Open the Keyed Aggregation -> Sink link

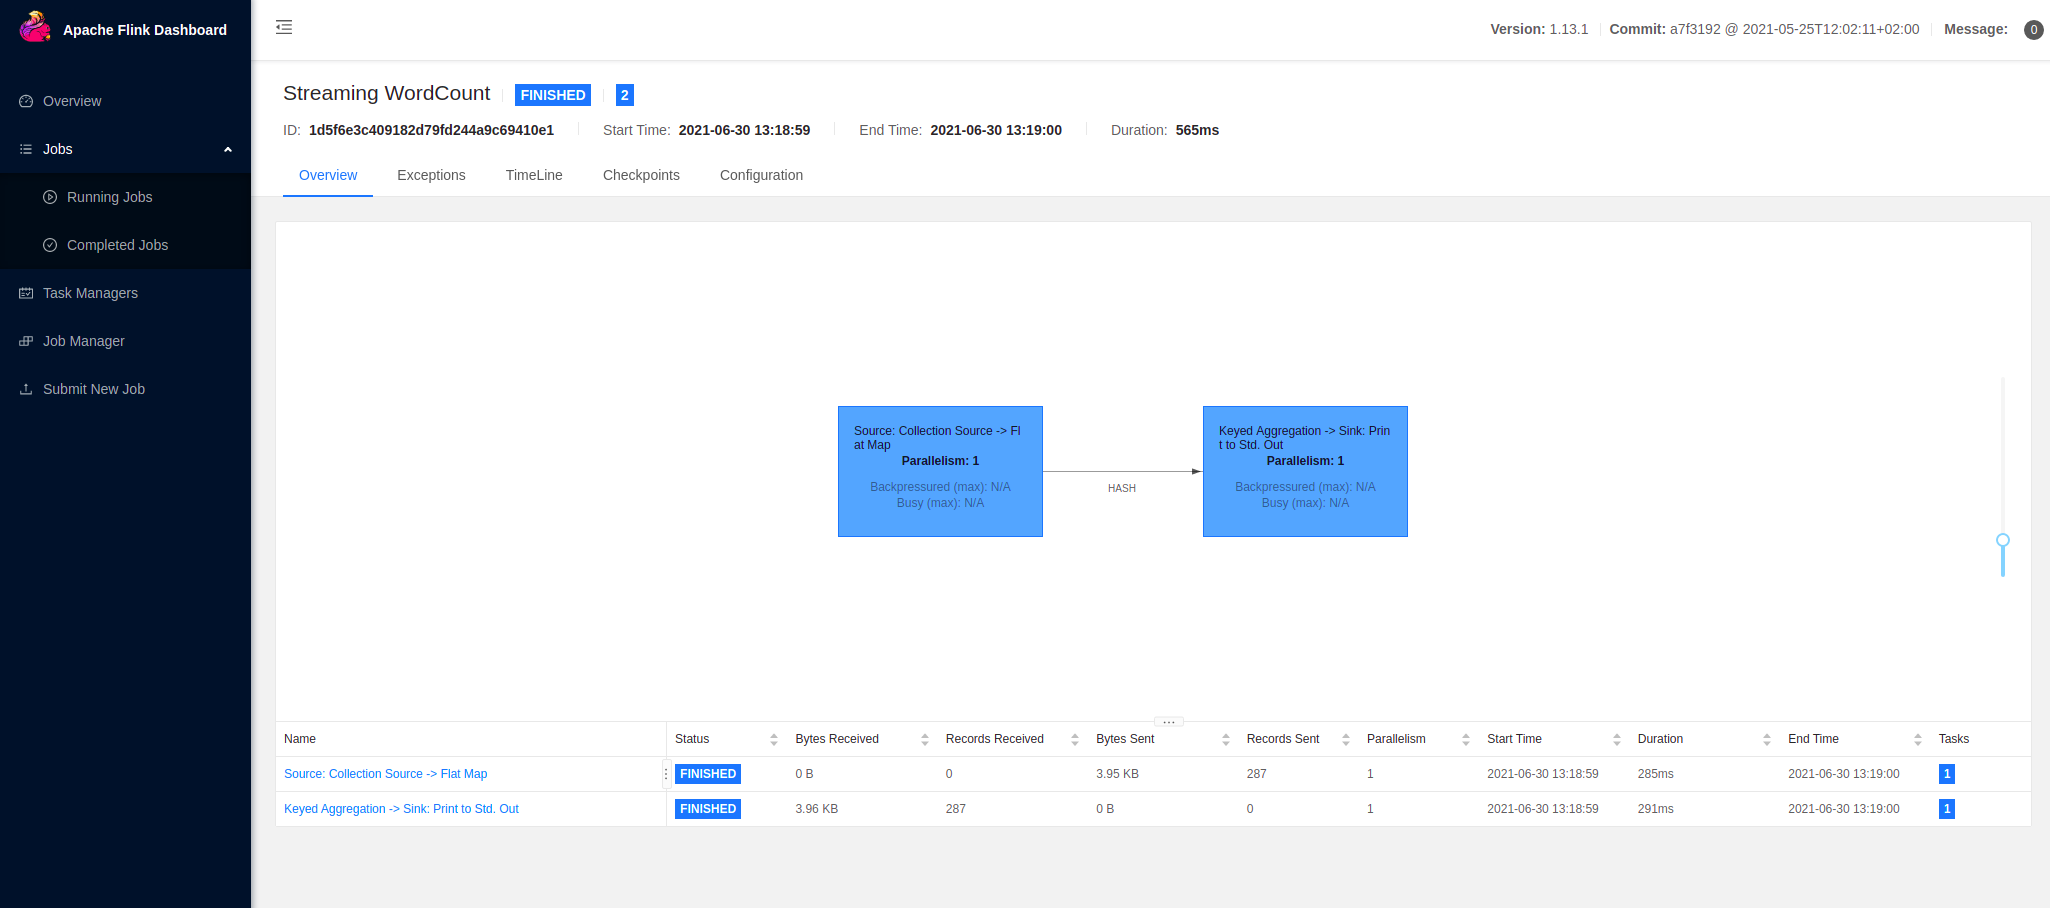pyautogui.click(x=401, y=808)
